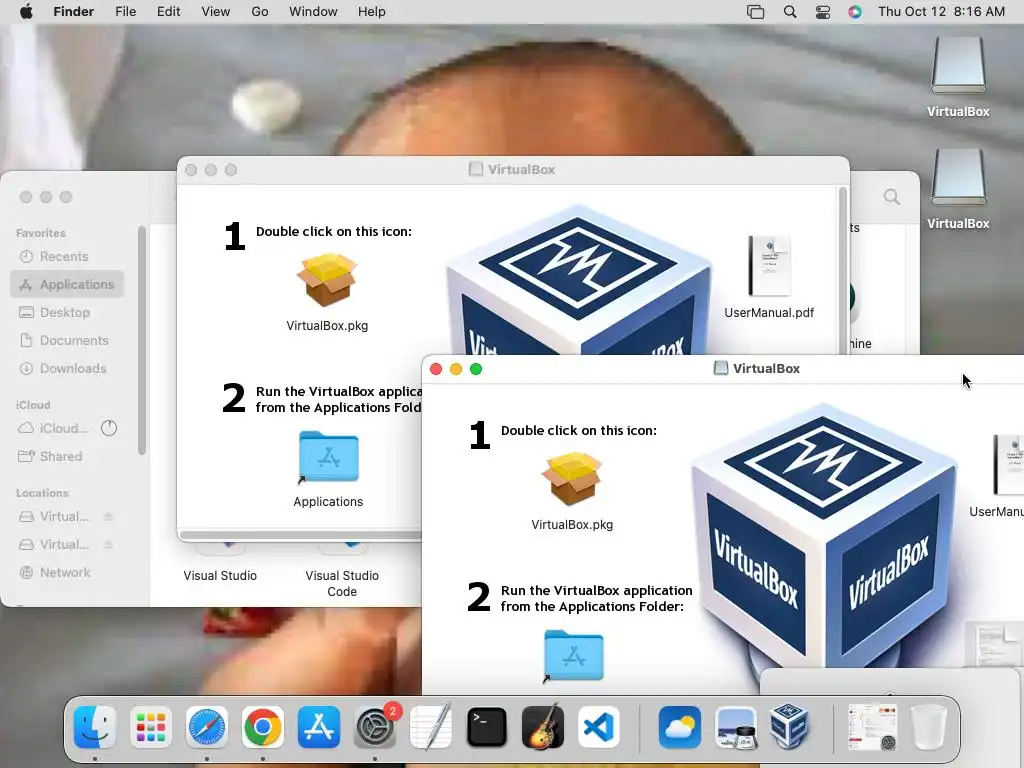This screenshot has width=1024, height=768.
Task: Close the front VirtualBox window
Action: pos(436,369)
